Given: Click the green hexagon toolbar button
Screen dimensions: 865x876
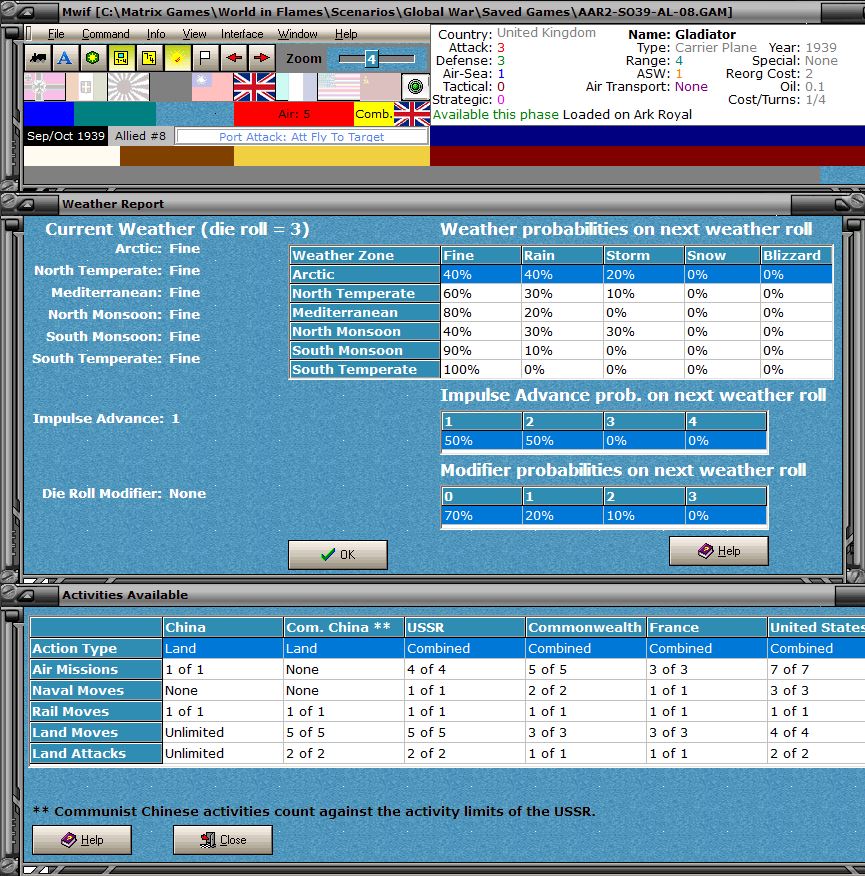Looking at the screenshot, I should tap(93, 58).
